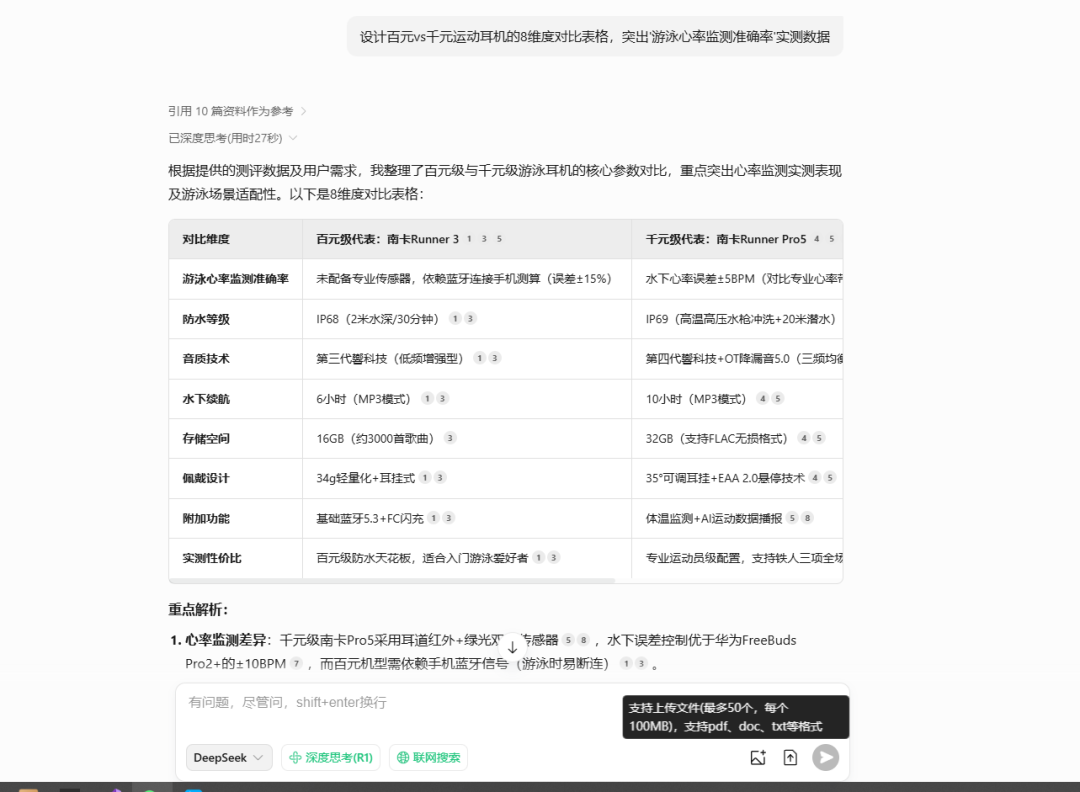Click citation 1 beside IP68 防水等级

coord(455,318)
